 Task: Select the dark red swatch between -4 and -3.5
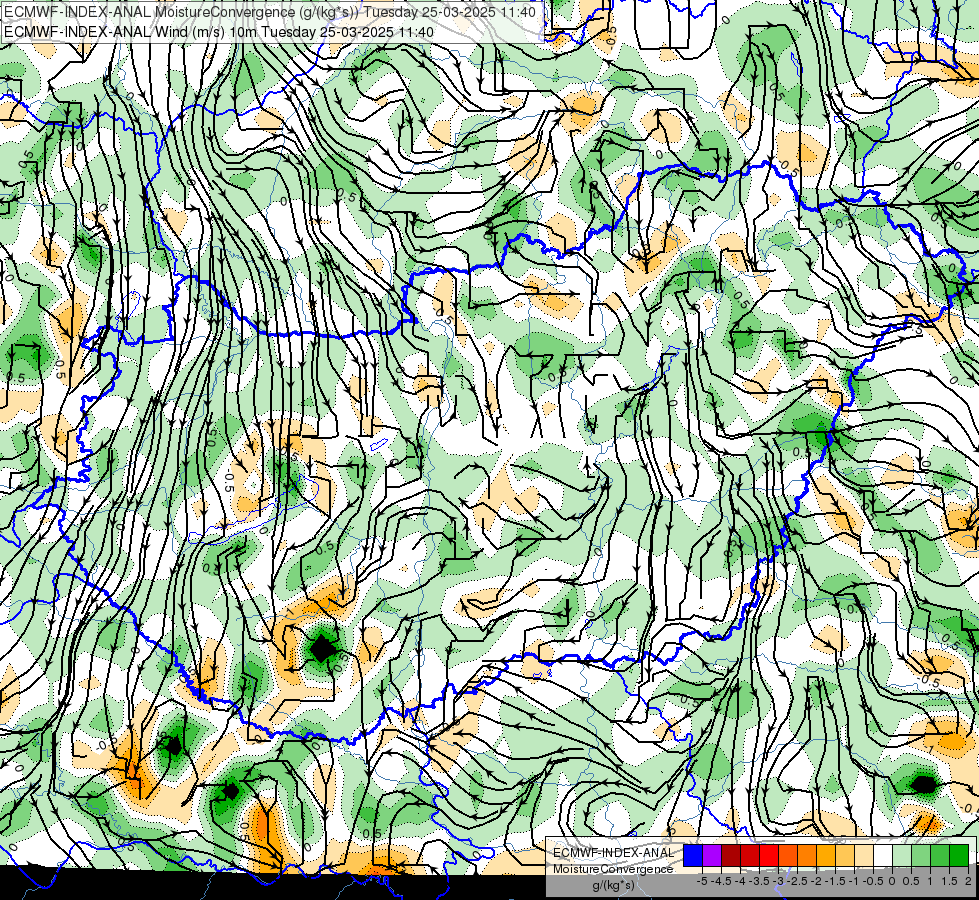[x=750, y=855]
